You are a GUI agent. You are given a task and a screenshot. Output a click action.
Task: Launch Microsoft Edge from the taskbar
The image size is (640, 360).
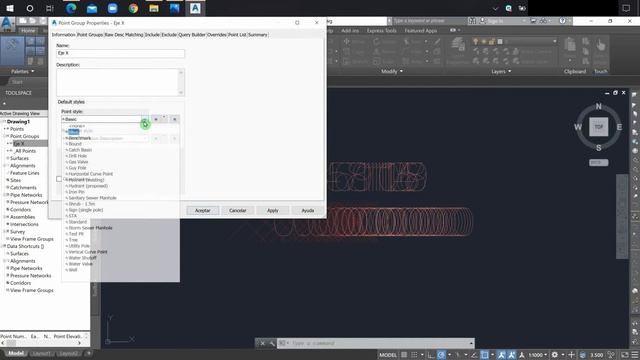click(71, 8)
